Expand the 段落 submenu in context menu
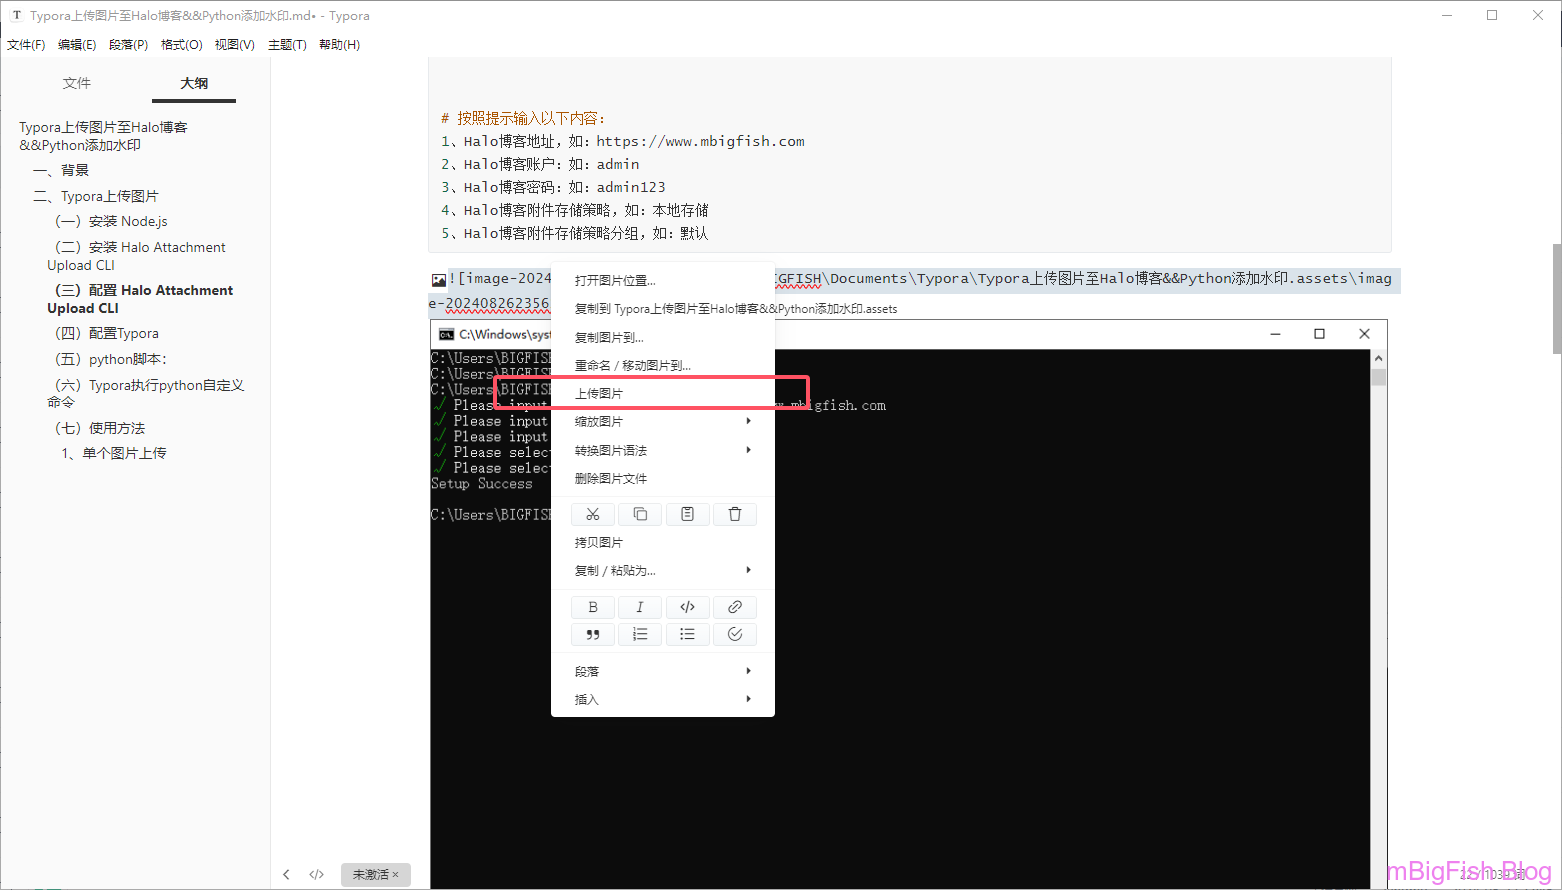Viewport: 1562px width, 890px height. point(663,671)
